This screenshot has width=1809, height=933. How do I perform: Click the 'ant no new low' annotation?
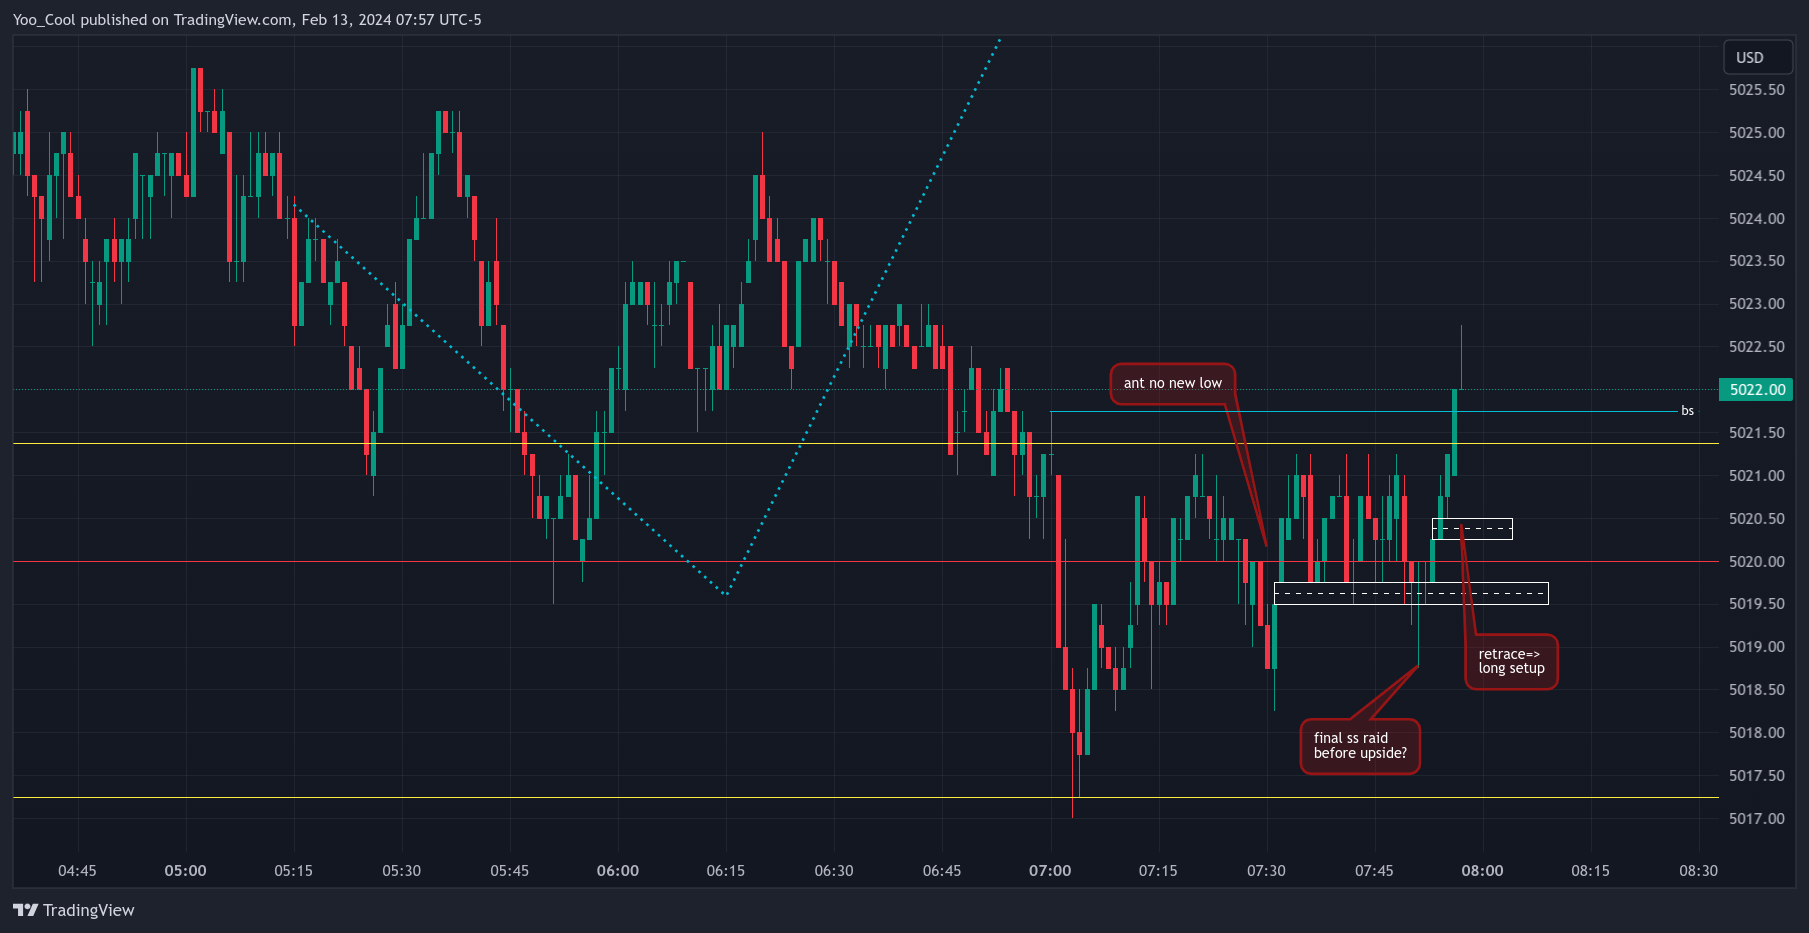1172,384
